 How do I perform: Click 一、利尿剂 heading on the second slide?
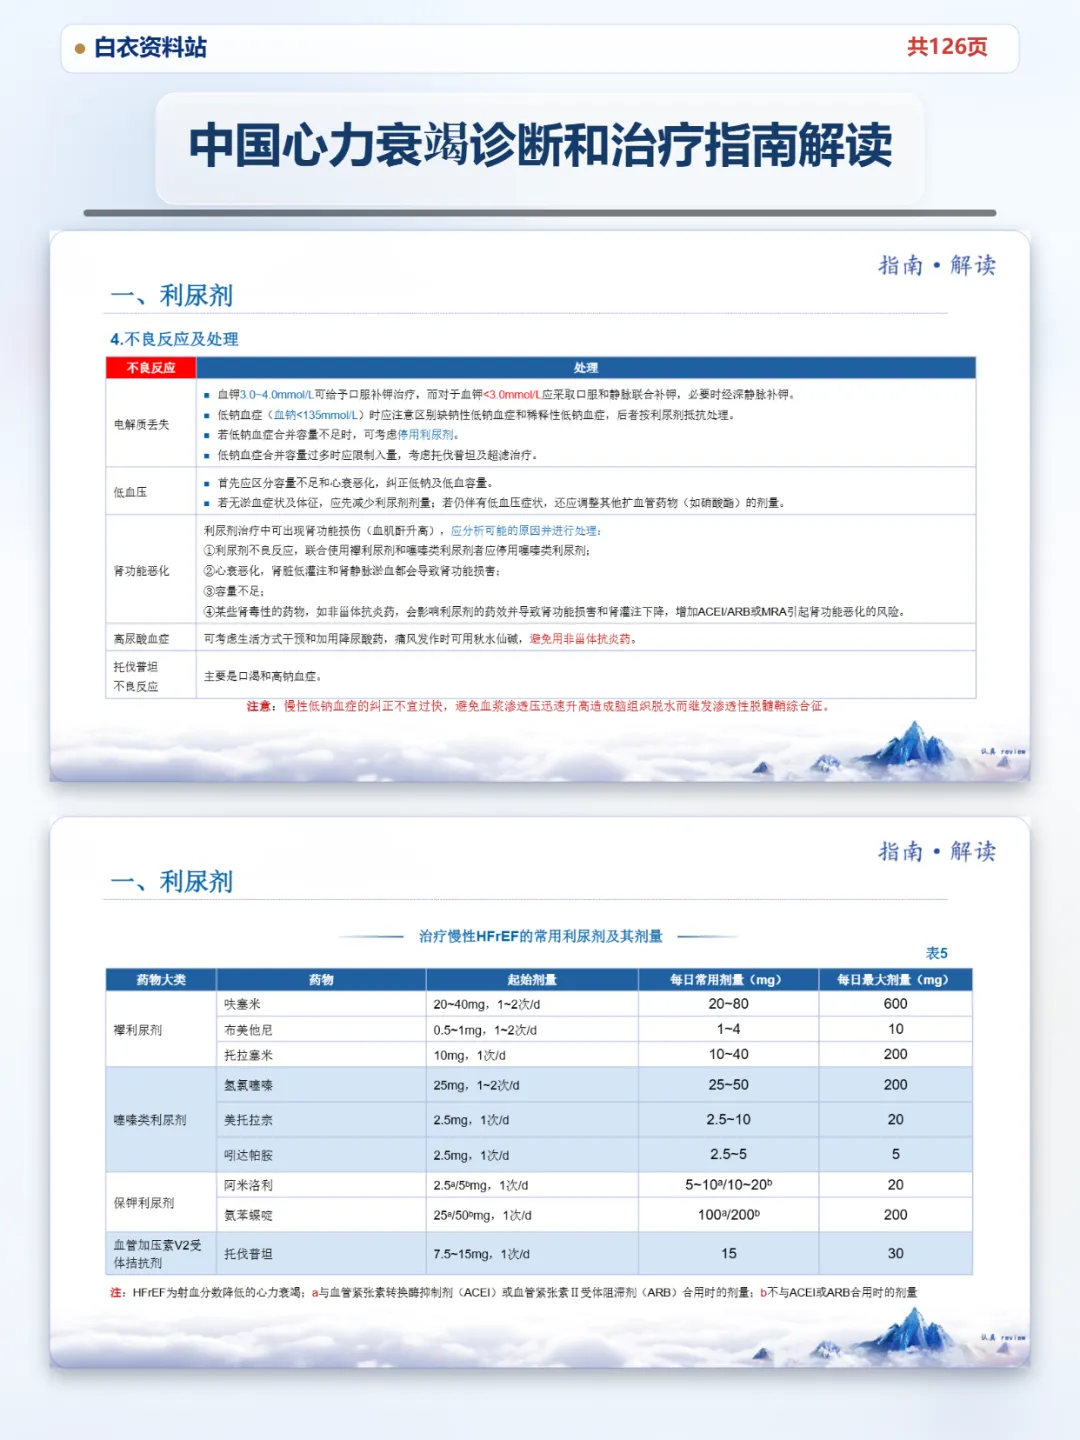click(171, 882)
